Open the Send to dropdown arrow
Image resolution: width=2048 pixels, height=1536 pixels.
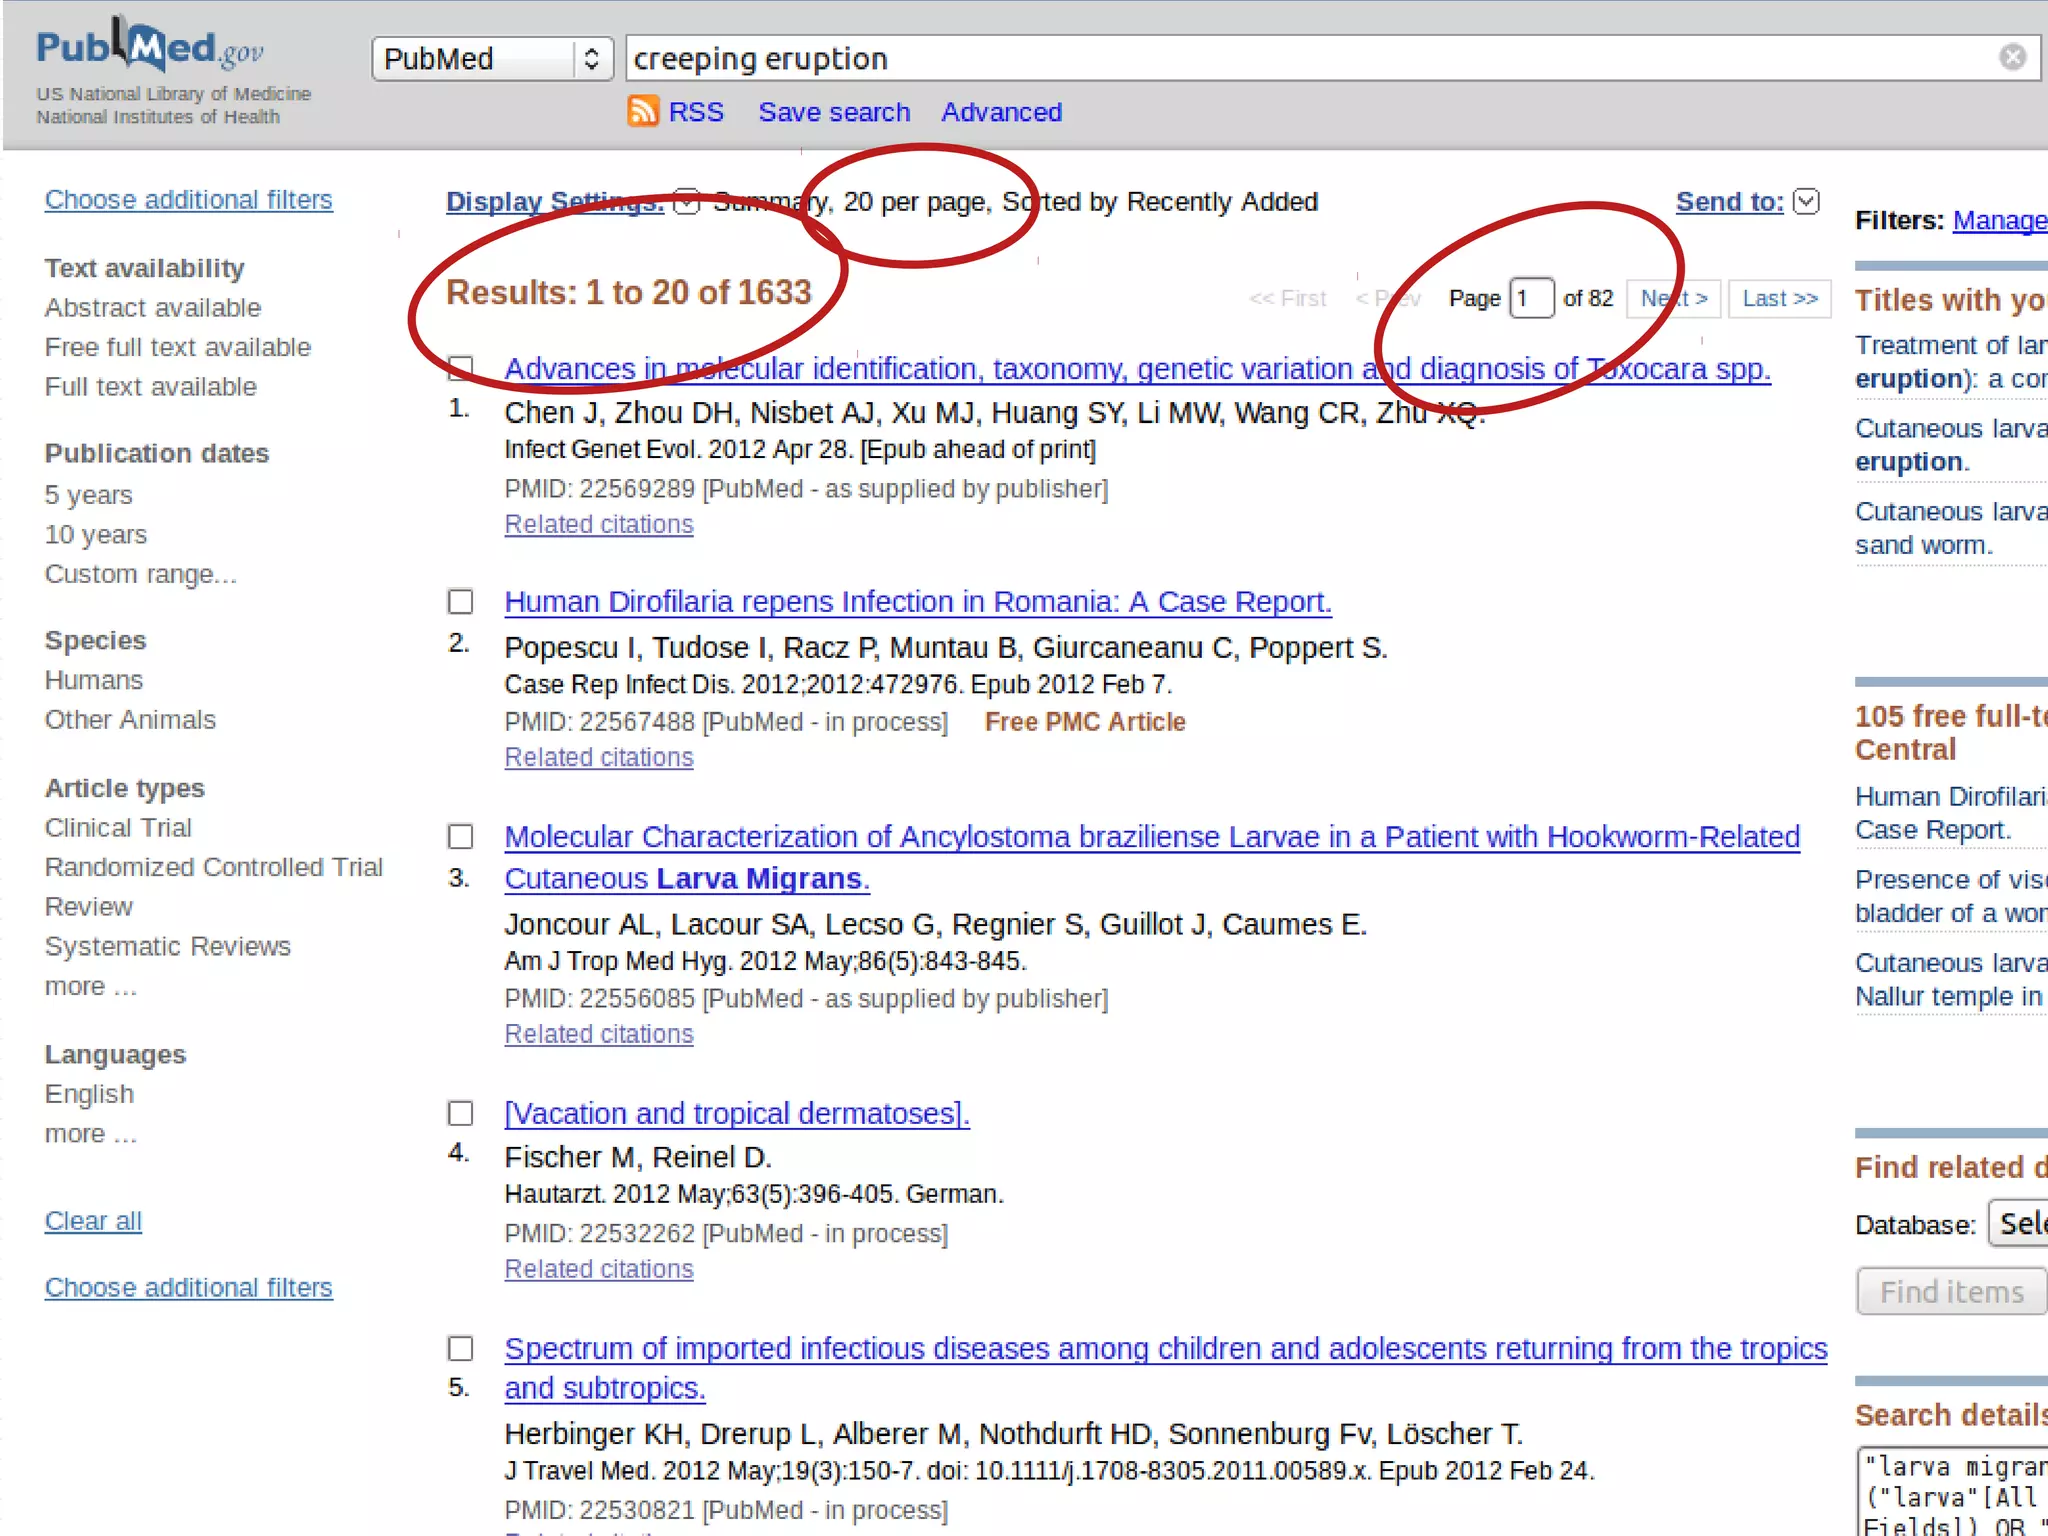pos(1806,201)
